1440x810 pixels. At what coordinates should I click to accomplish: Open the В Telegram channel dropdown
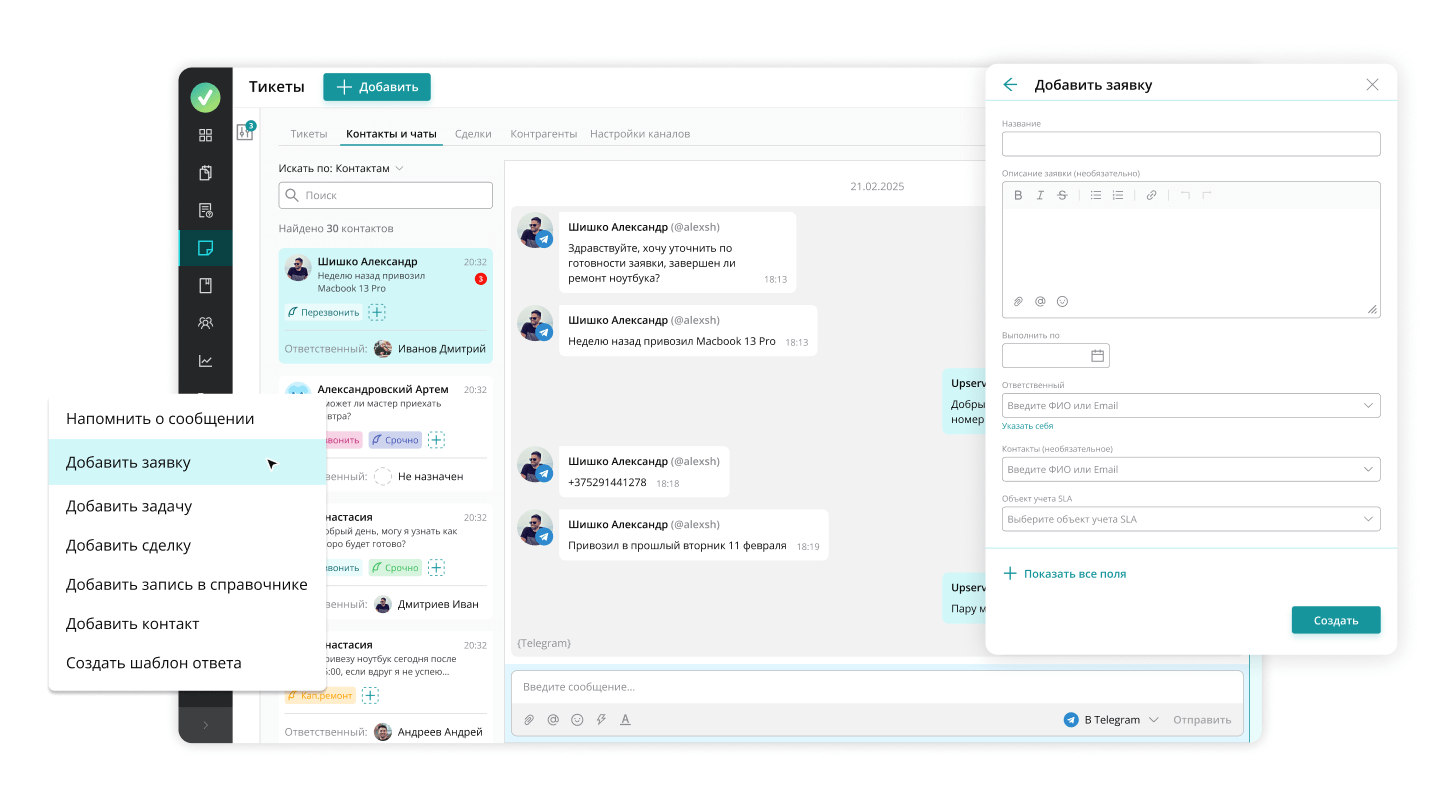tap(1111, 719)
